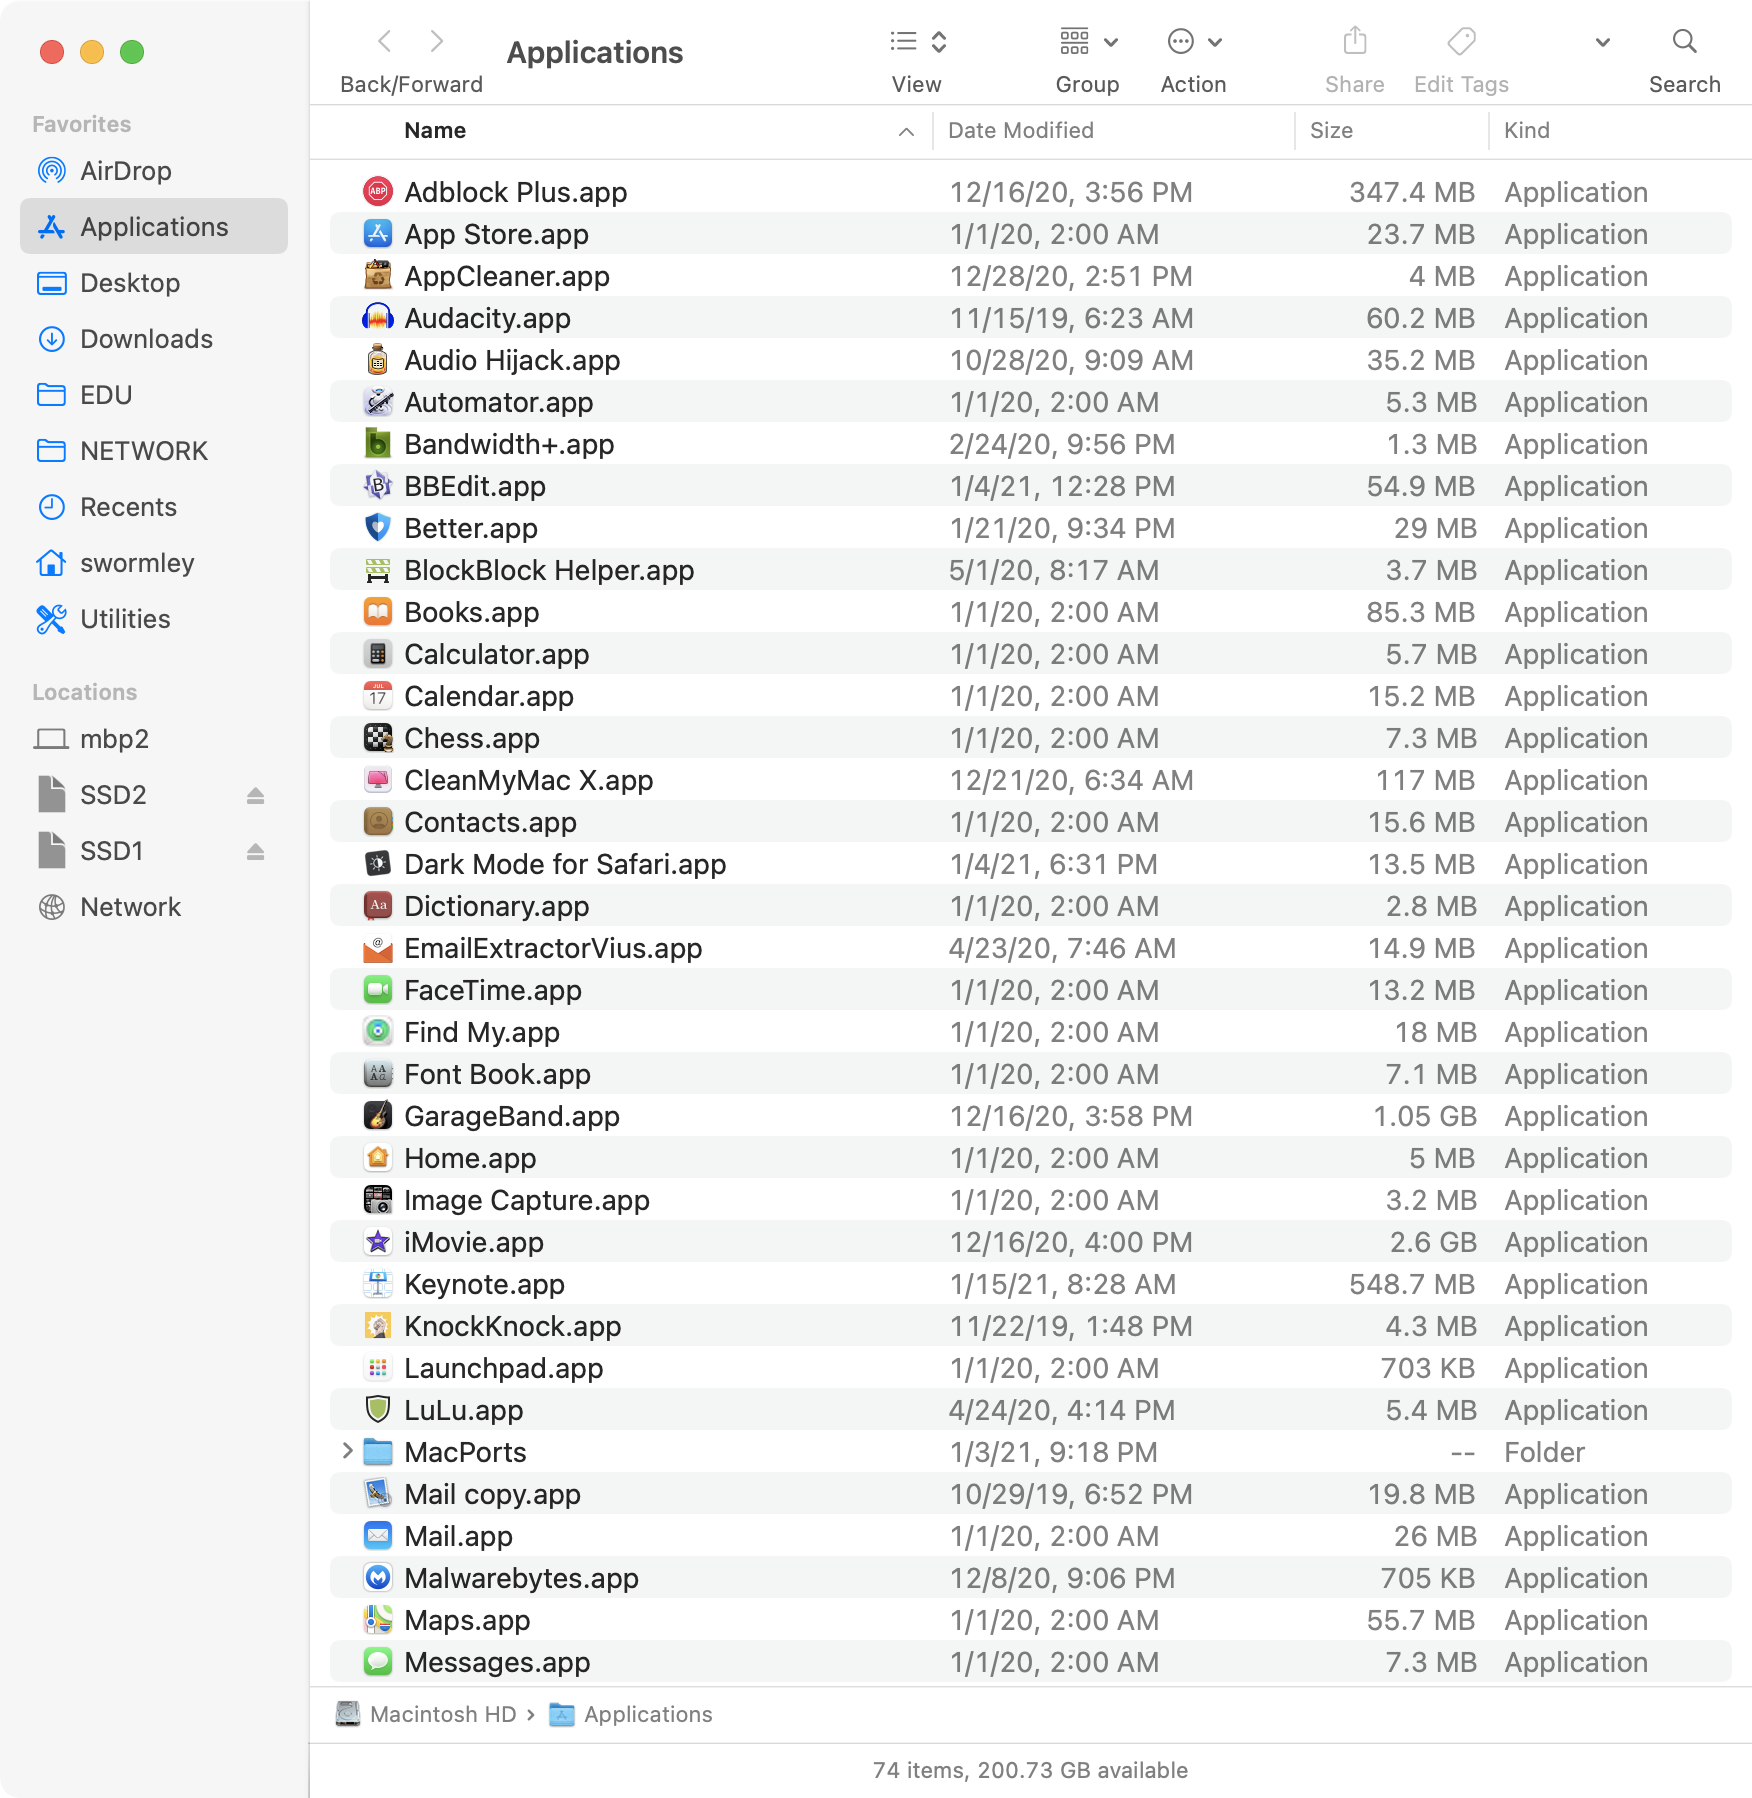Select the Bandwidth+.app row
The width and height of the screenshot is (1752, 1798).
tap(1031, 443)
